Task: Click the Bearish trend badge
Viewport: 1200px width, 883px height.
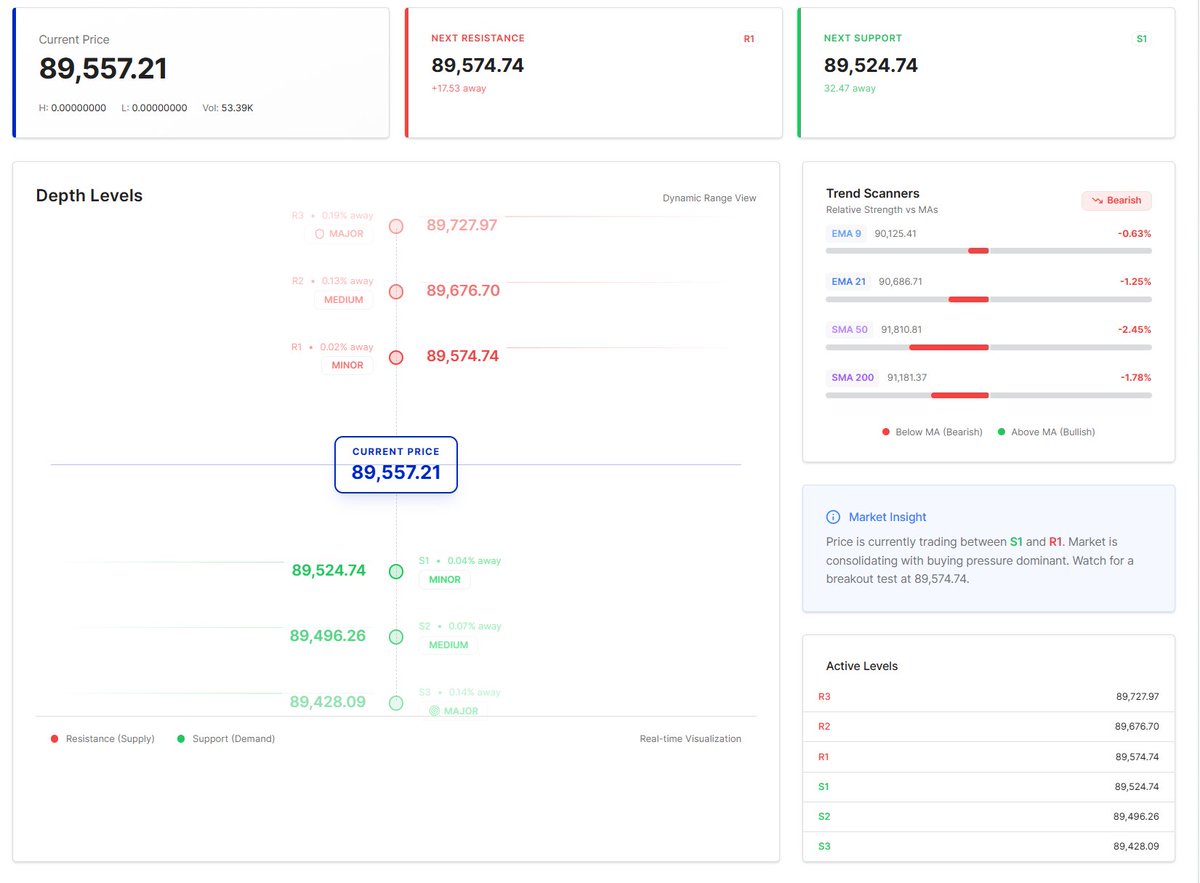Action: tap(1116, 200)
